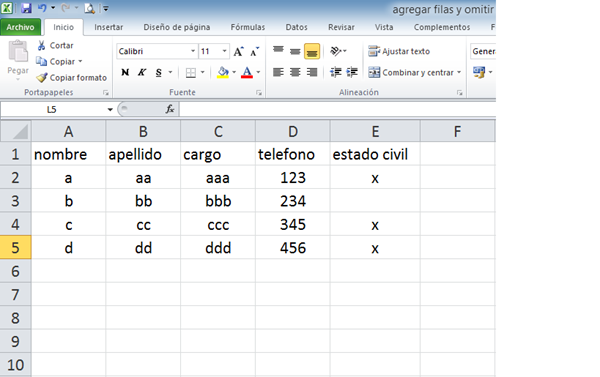The height and width of the screenshot is (377, 600).
Task: Click the Save icon in quick access toolbar
Action: coord(26,8)
